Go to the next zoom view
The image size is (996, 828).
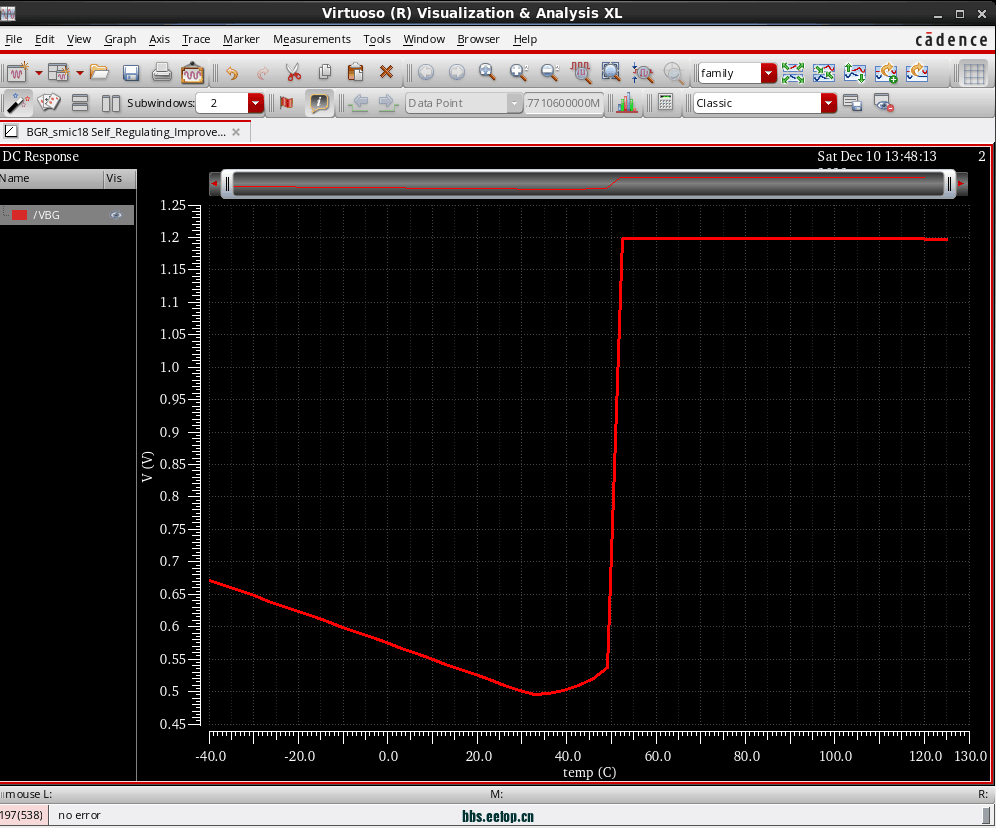457,72
